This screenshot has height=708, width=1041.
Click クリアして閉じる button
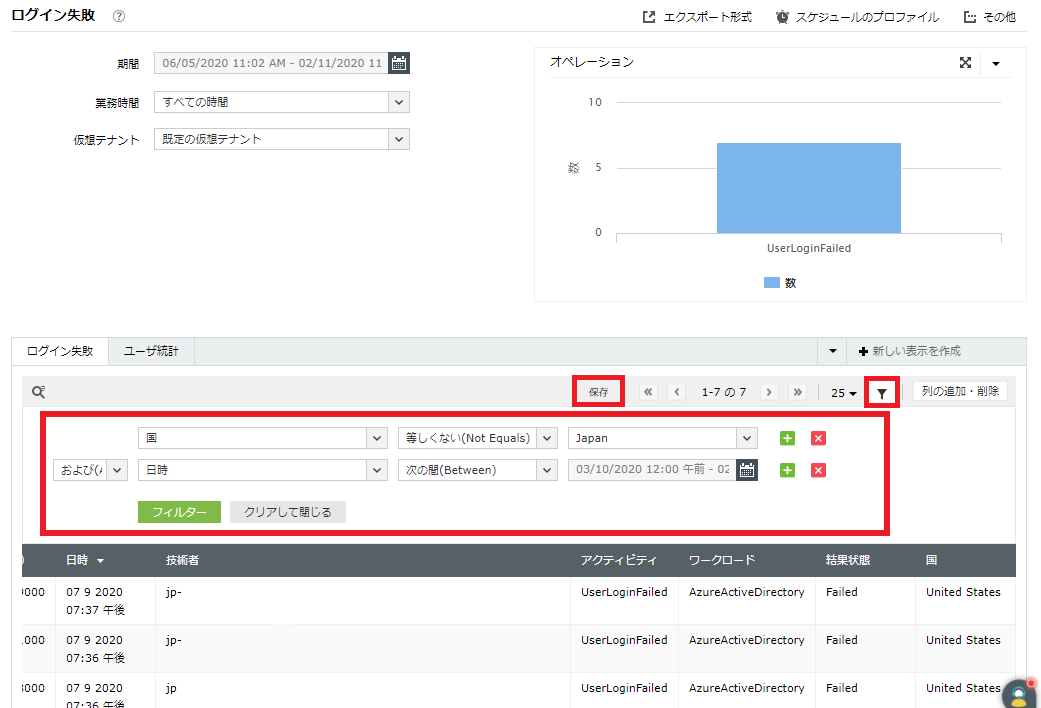pyautogui.click(x=287, y=512)
